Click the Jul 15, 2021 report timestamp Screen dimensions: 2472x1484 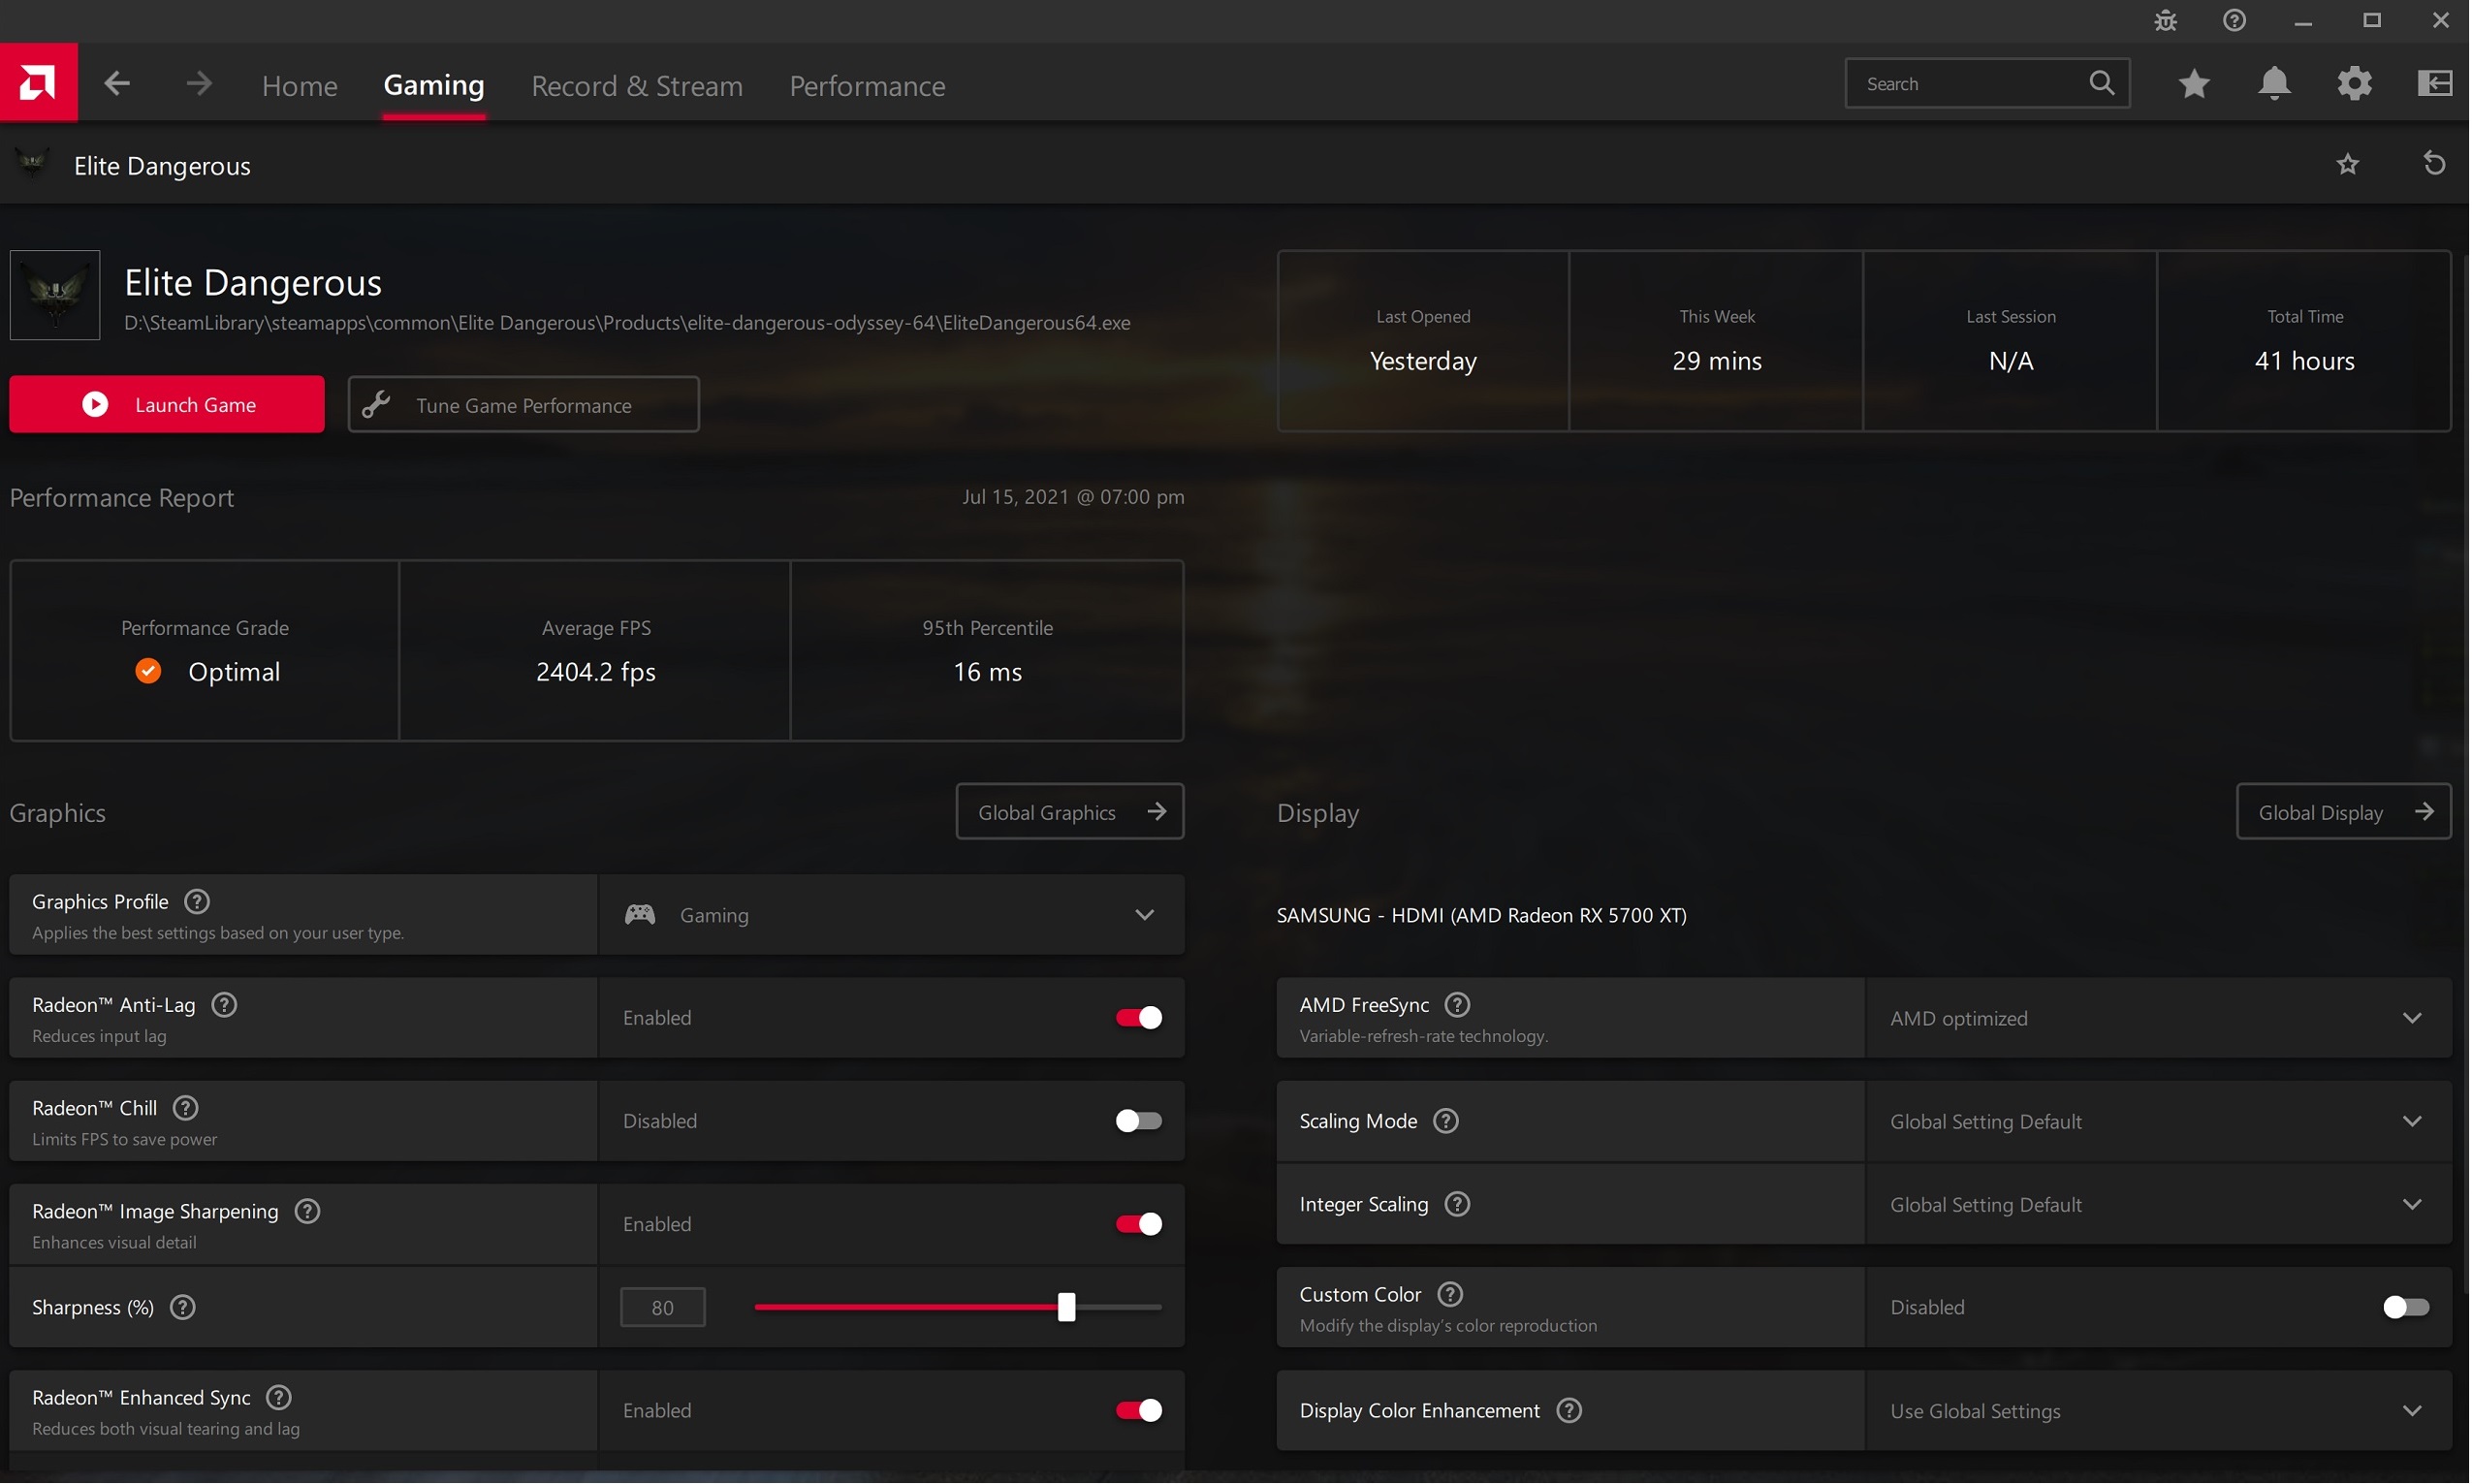pyautogui.click(x=1073, y=497)
